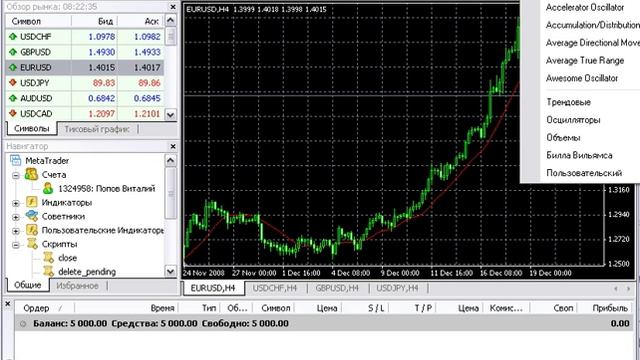This screenshot has width=640, height=360.
Task: Switch to the Символы tab
Action: pos(31,129)
